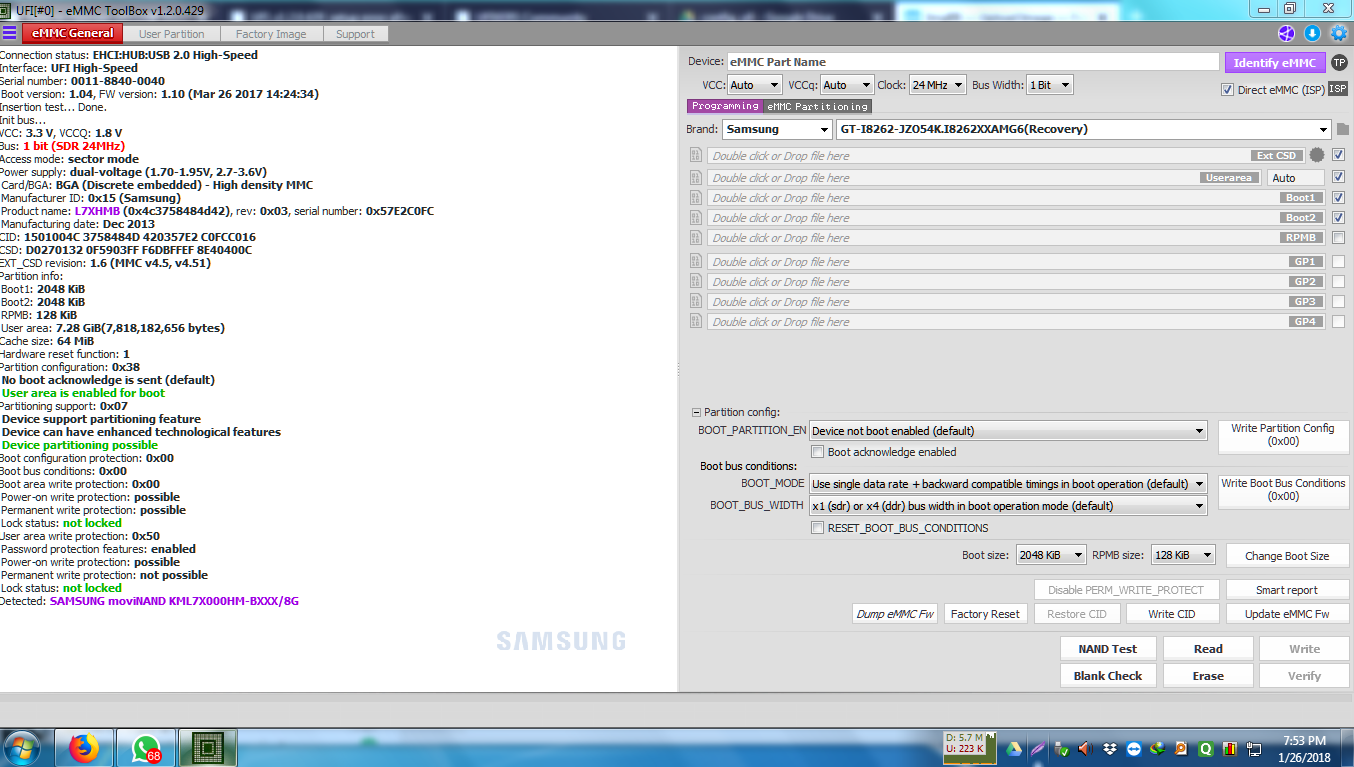Click the Google Drive tray icon

coord(1013,748)
